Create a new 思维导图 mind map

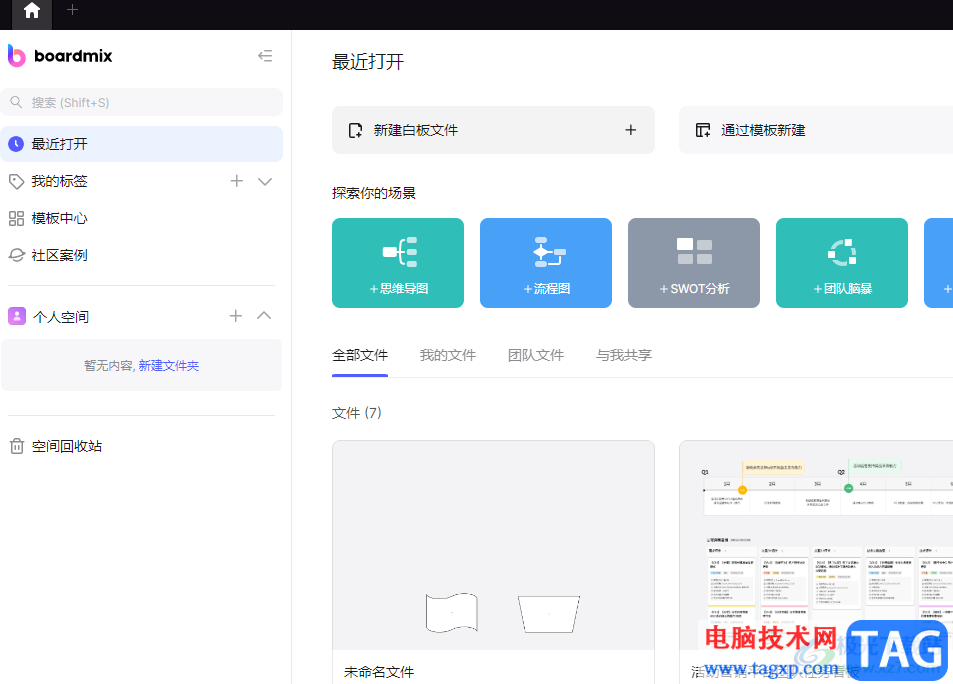click(x=398, y=263)
